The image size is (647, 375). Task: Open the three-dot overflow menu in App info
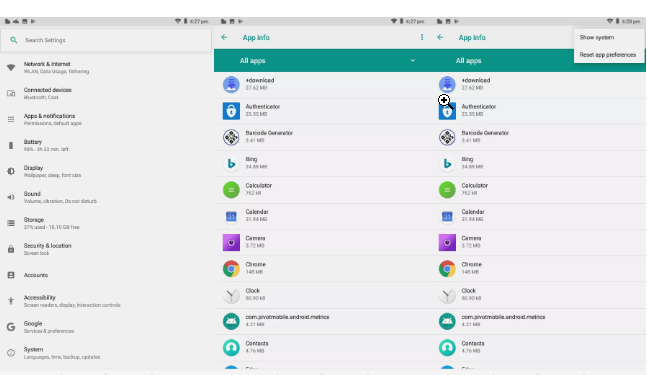click(422, 38)
